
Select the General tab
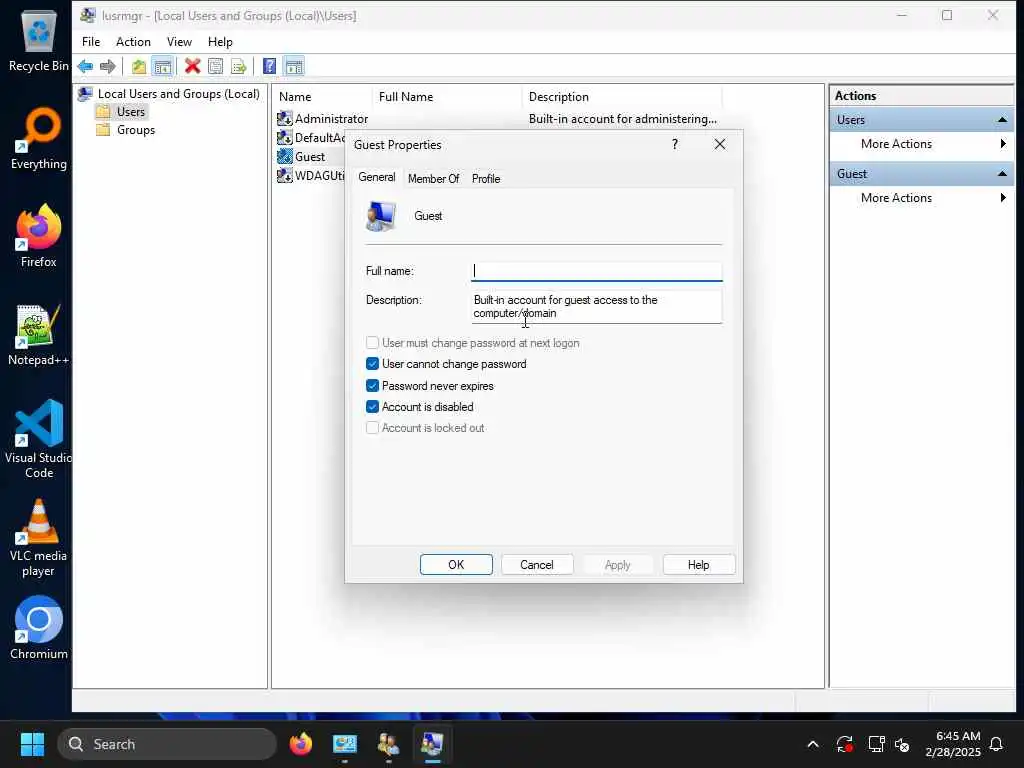(x=377, y=177)
